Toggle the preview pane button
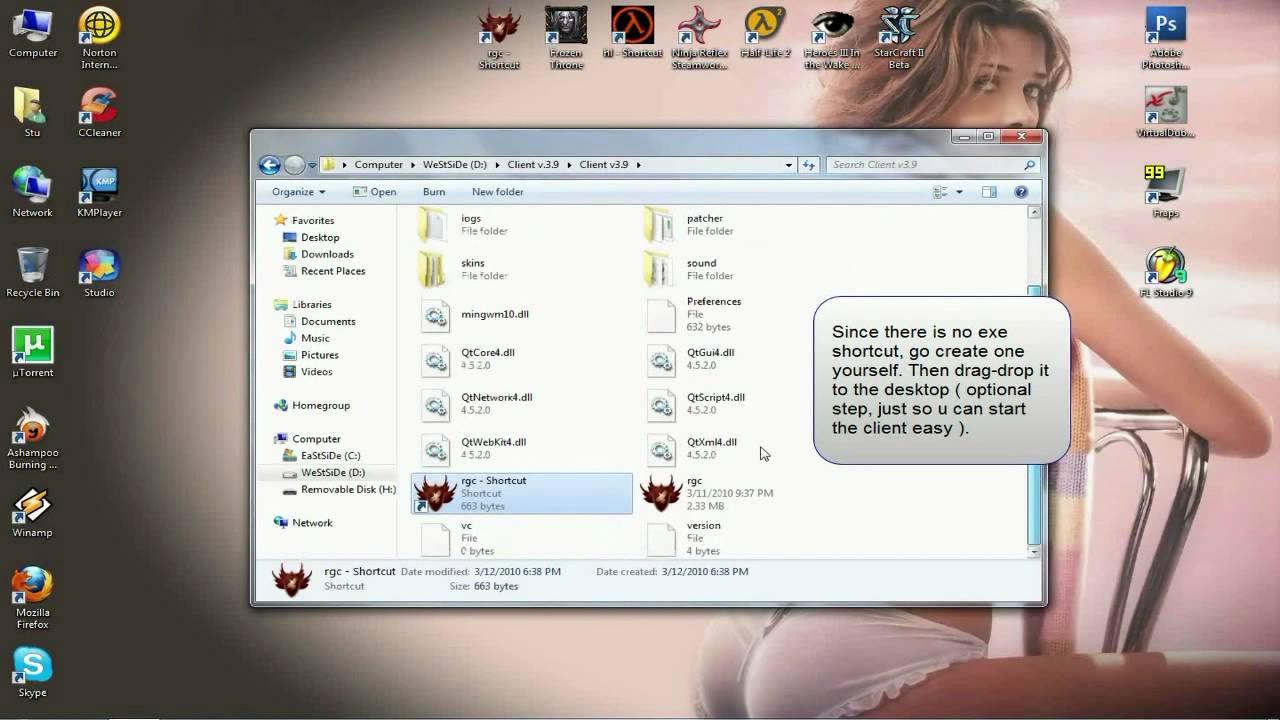Viewport: 1280px width, 720px height. click(989, 192)
